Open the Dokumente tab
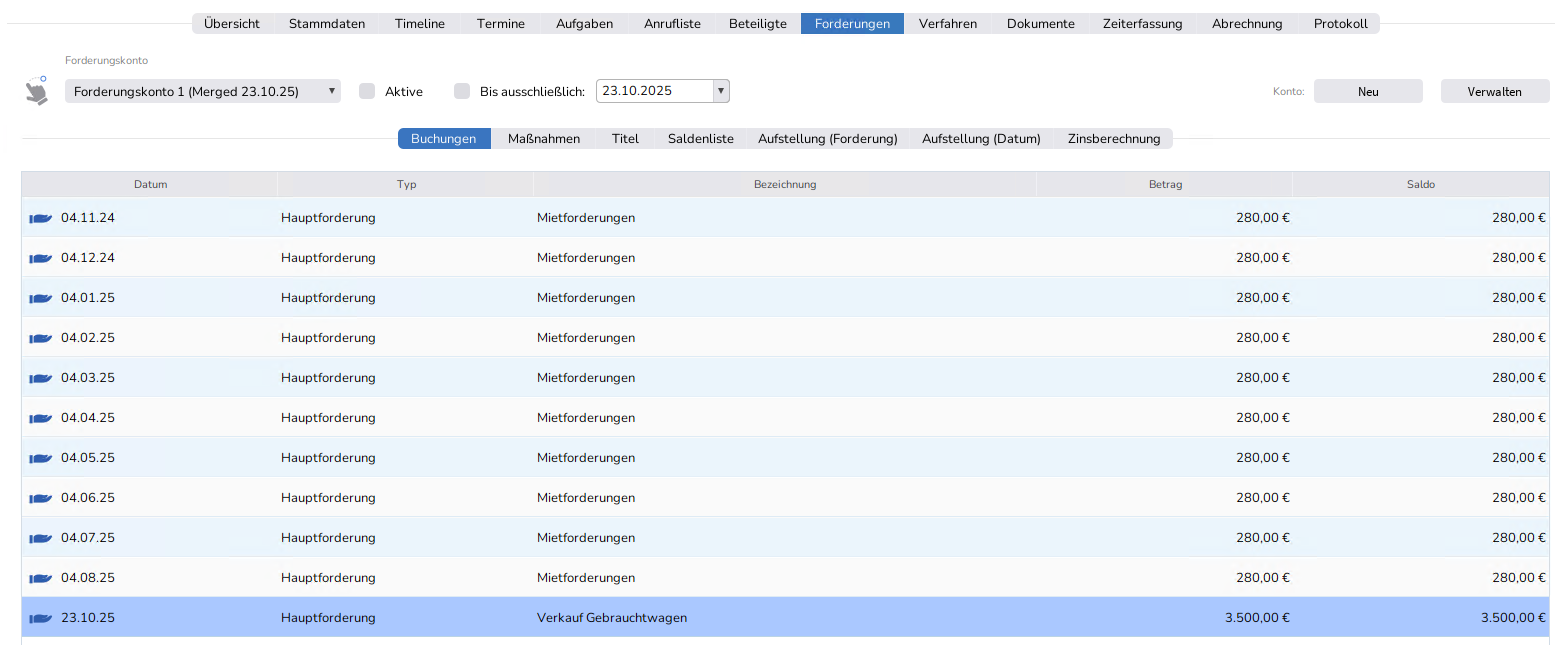The image size is (1555, 645). pyautogui.click(x=1040, y=24)
